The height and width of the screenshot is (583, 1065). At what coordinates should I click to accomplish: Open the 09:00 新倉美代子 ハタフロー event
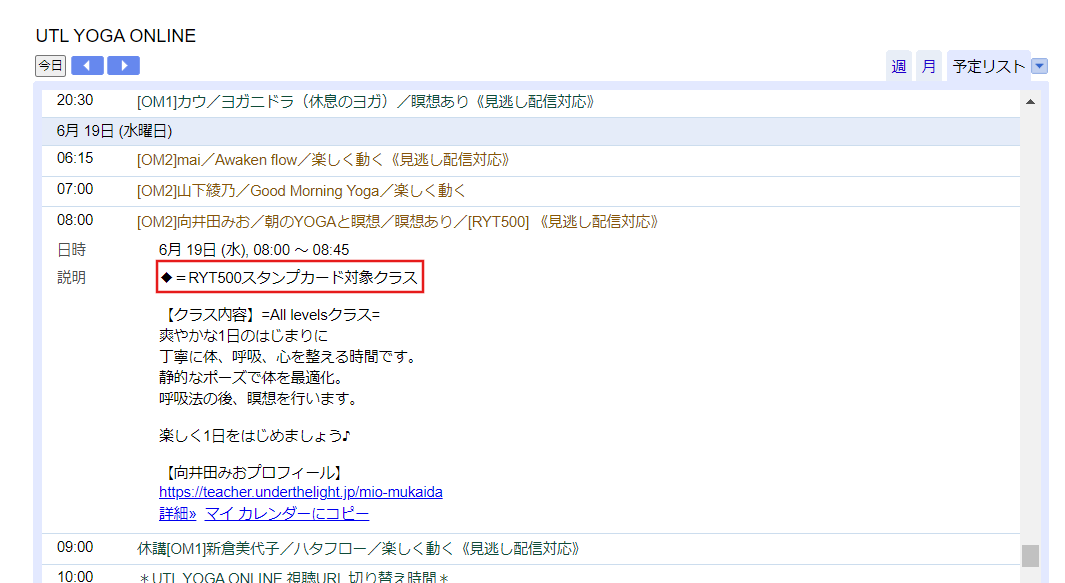[358, 548]
